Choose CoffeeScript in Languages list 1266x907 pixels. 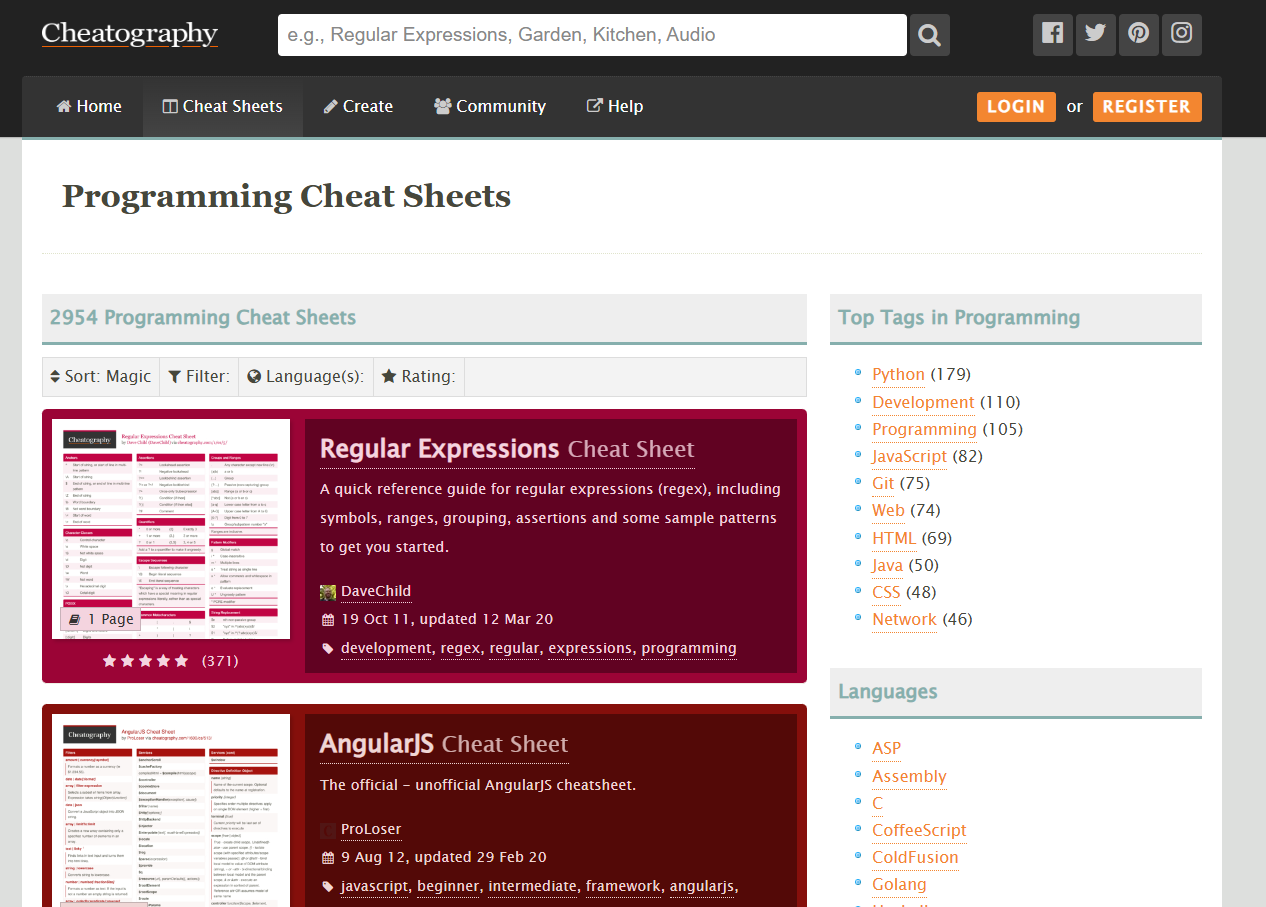tap(919, 831)
